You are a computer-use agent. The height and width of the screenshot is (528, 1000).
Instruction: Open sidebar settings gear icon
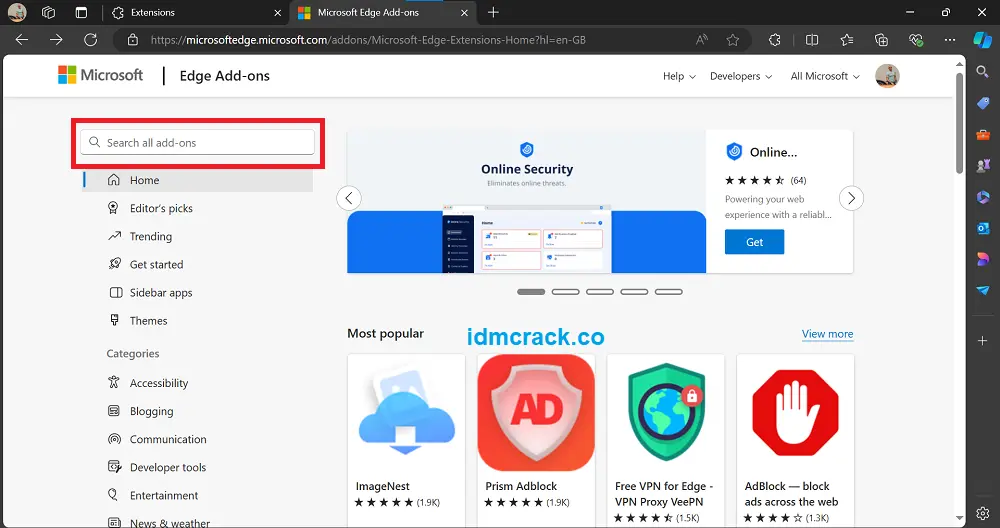coord(983,514)
